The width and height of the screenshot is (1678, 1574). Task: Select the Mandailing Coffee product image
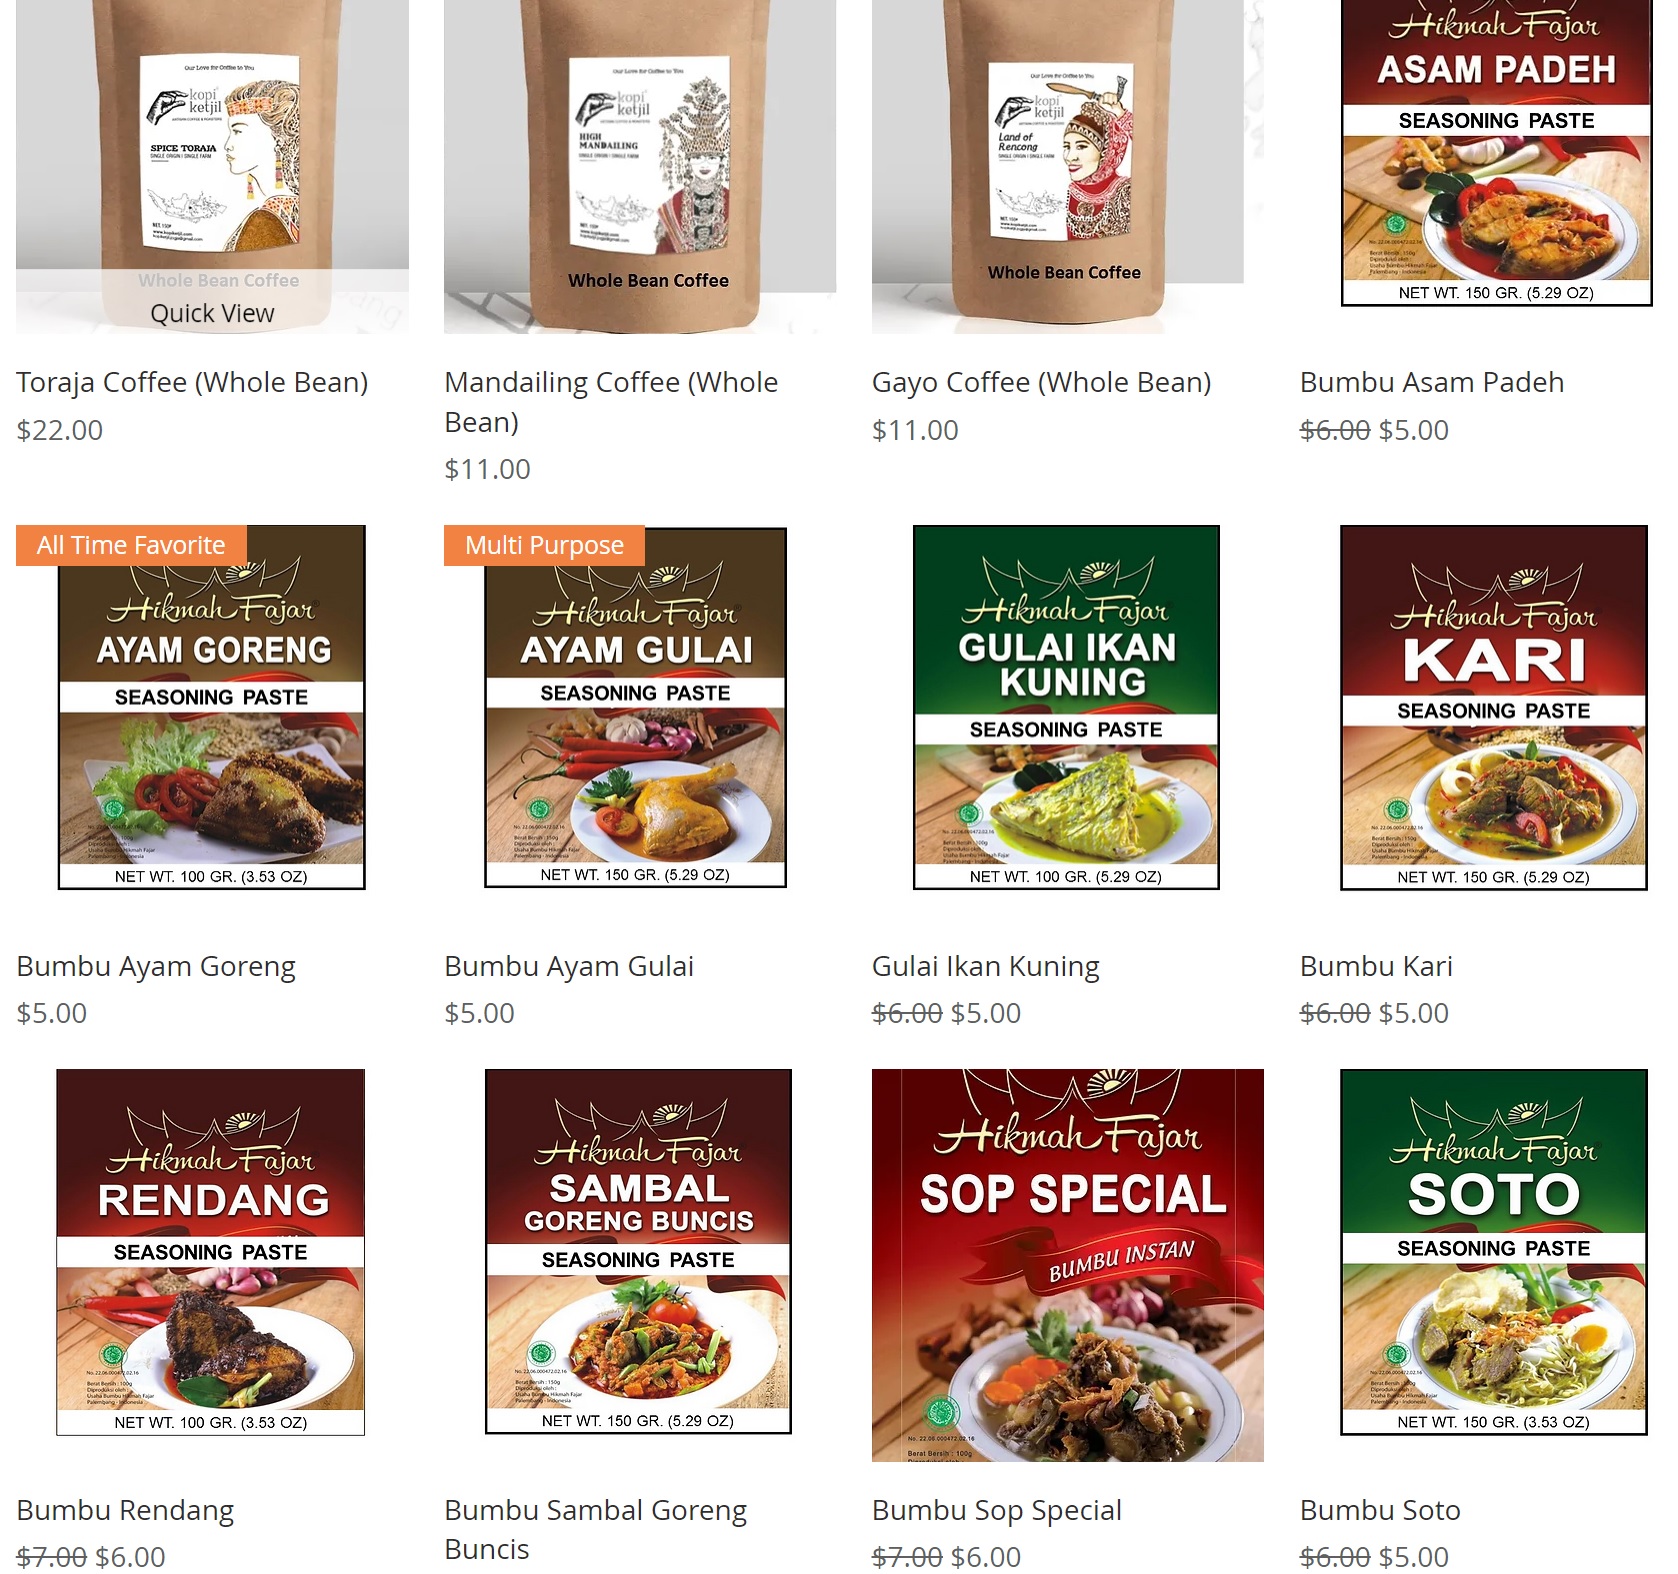point(640,166)
